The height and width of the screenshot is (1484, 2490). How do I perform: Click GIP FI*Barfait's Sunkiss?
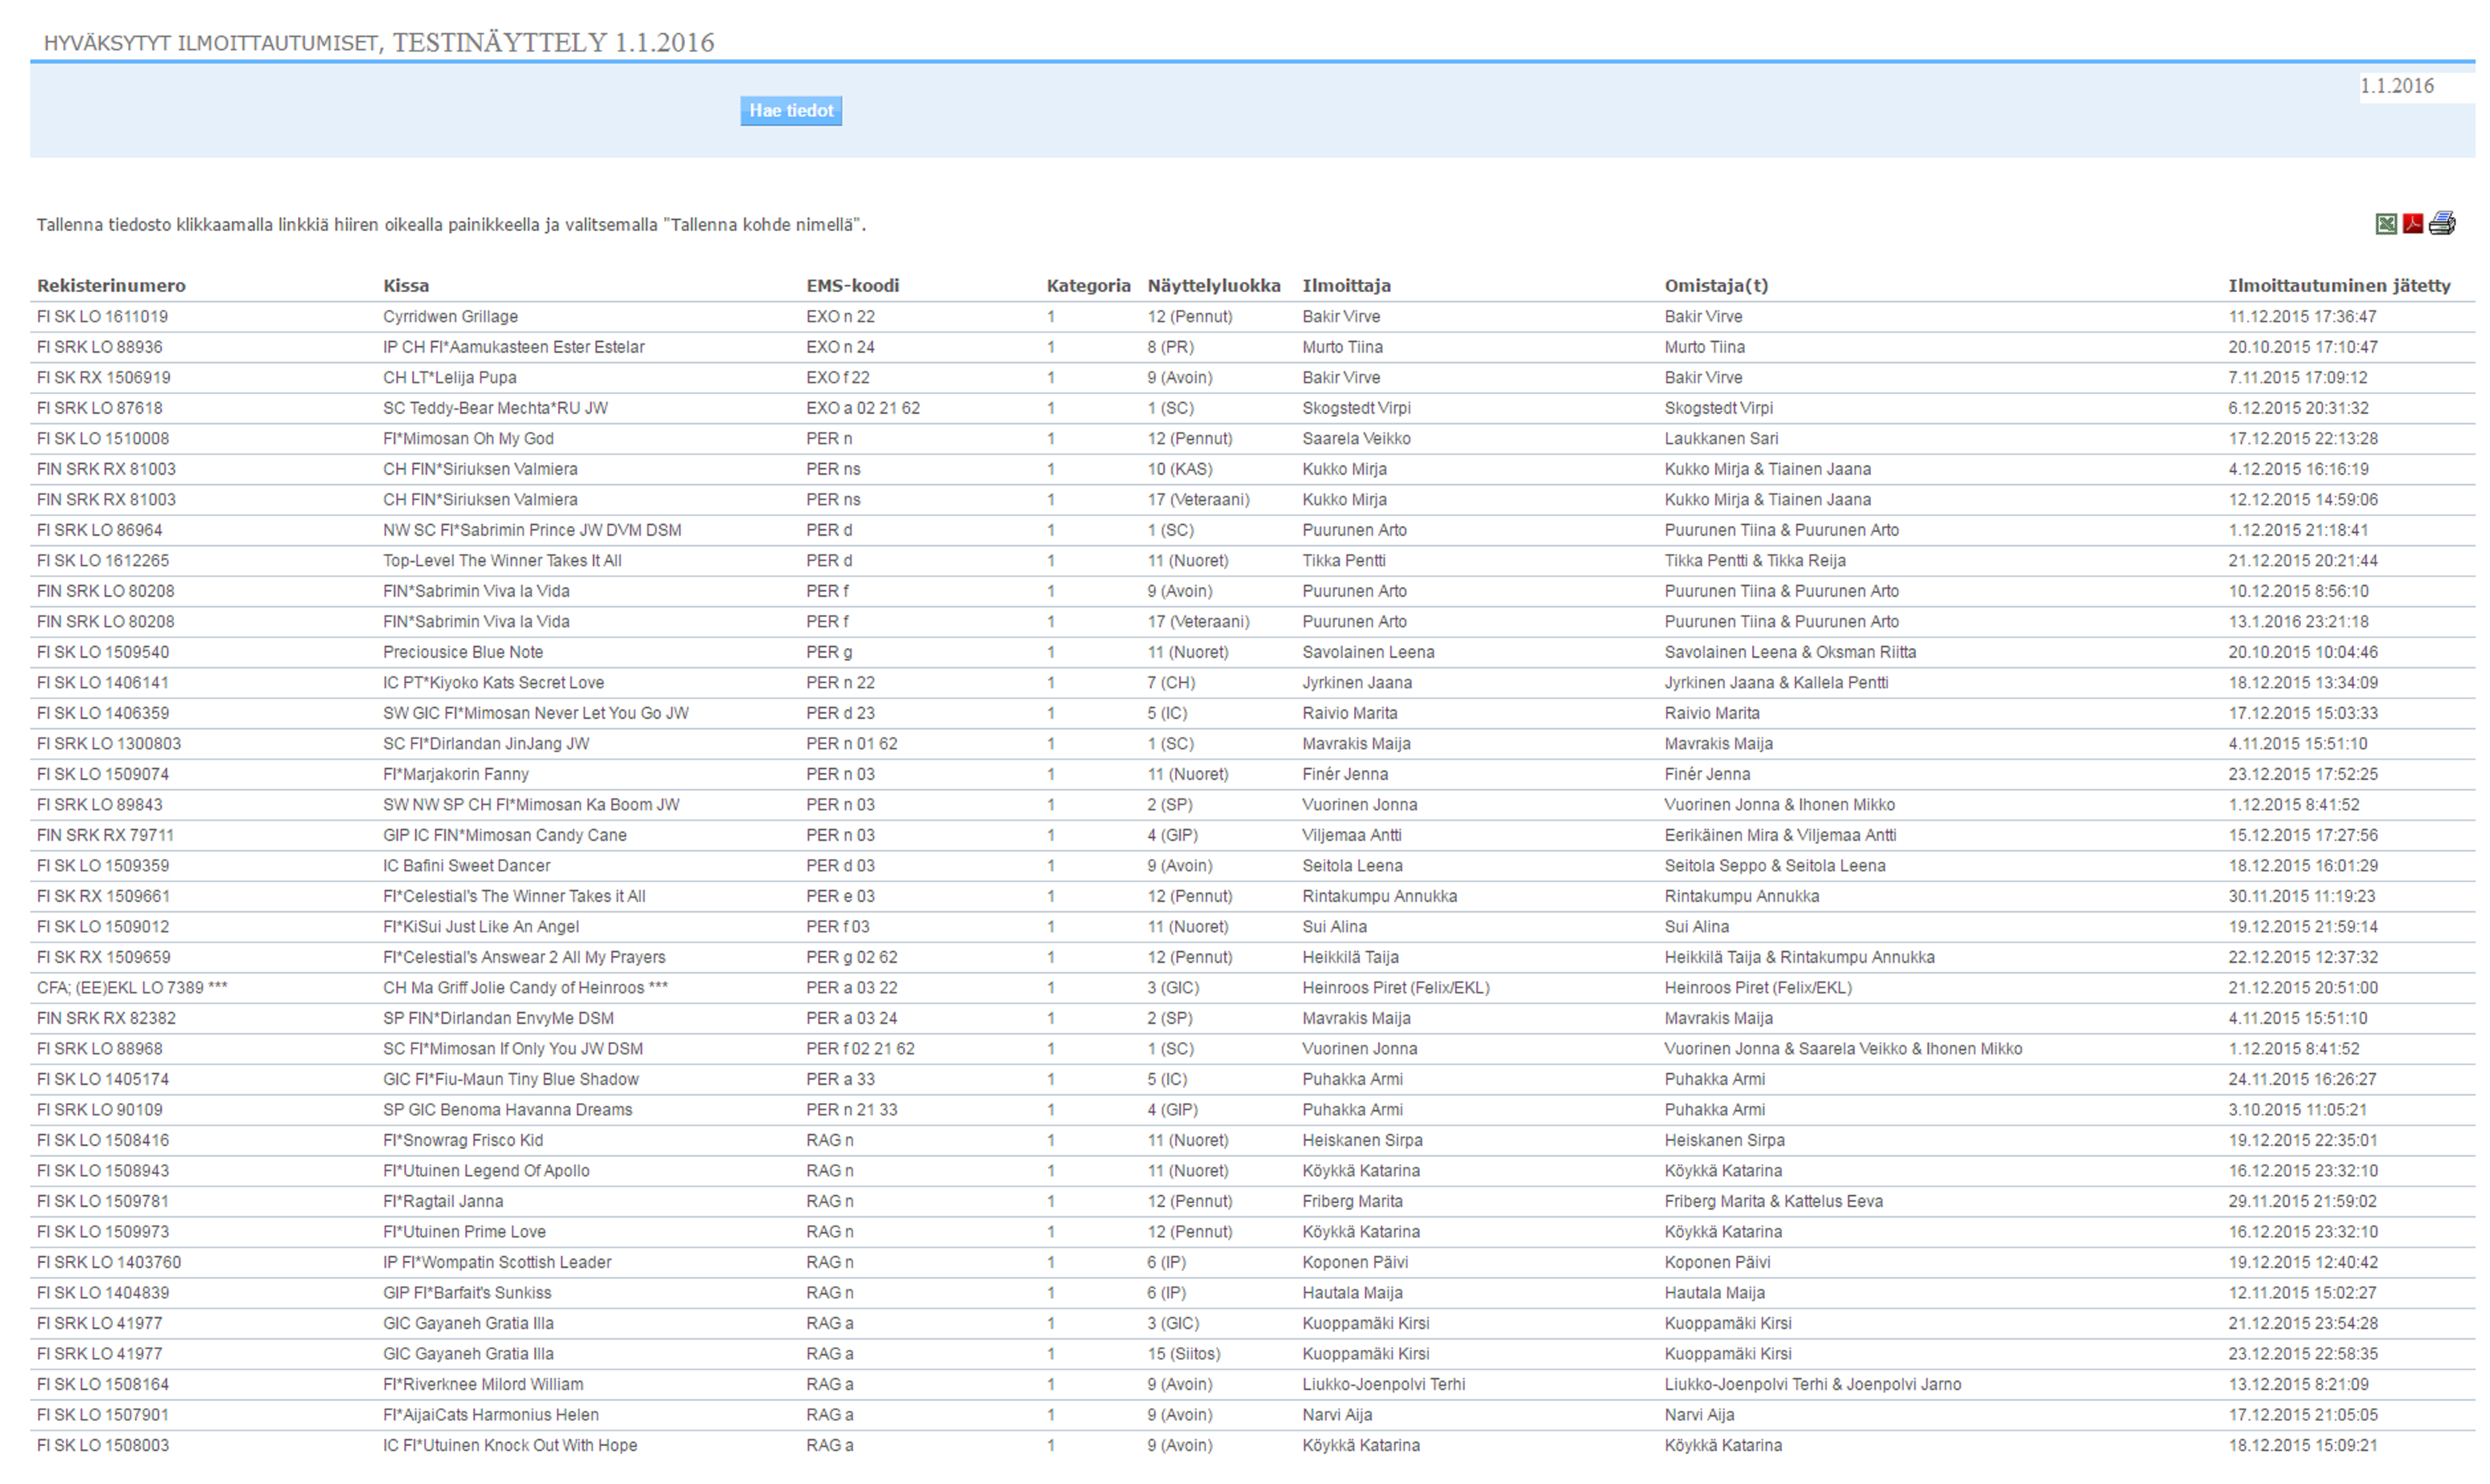click(467, 1293)
